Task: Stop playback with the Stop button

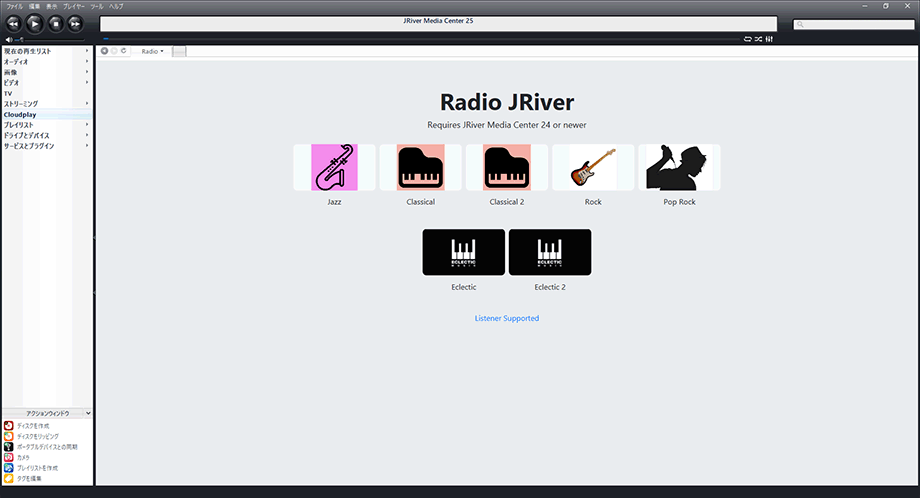Action: 56,23
